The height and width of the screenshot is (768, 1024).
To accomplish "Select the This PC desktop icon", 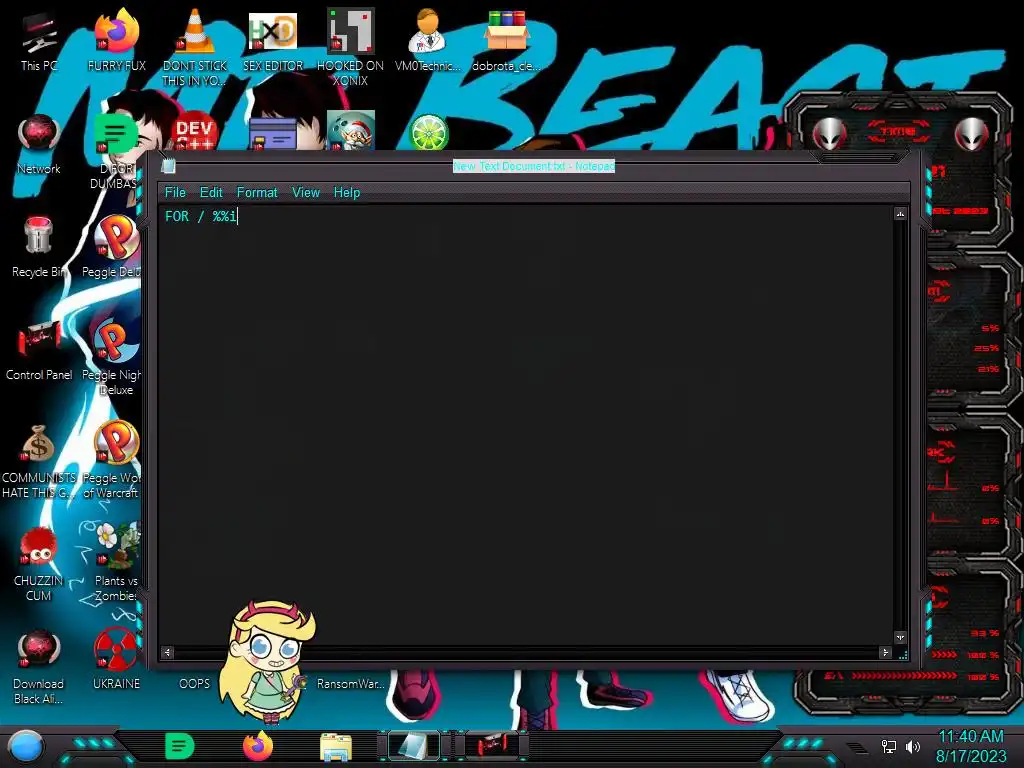I will pyautogui.click(x=39, y=42).
